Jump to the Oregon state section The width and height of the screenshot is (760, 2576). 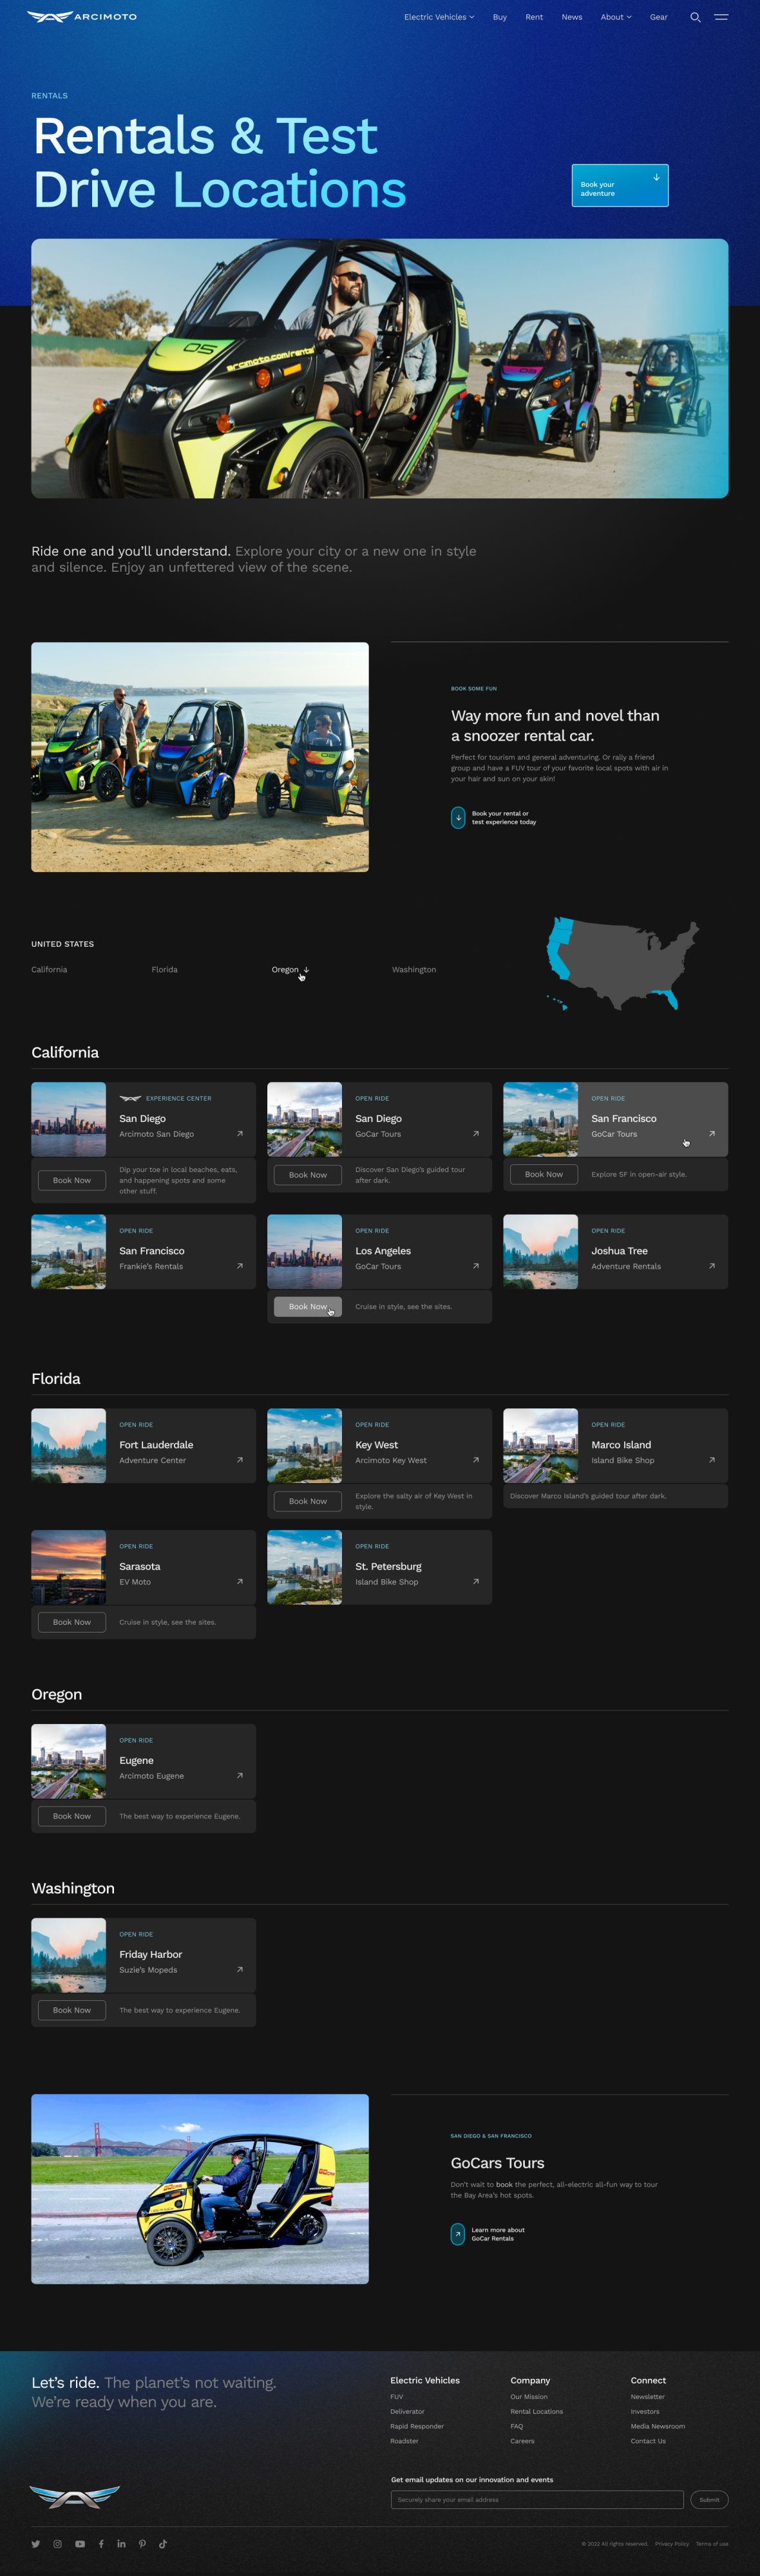point(289,969)
